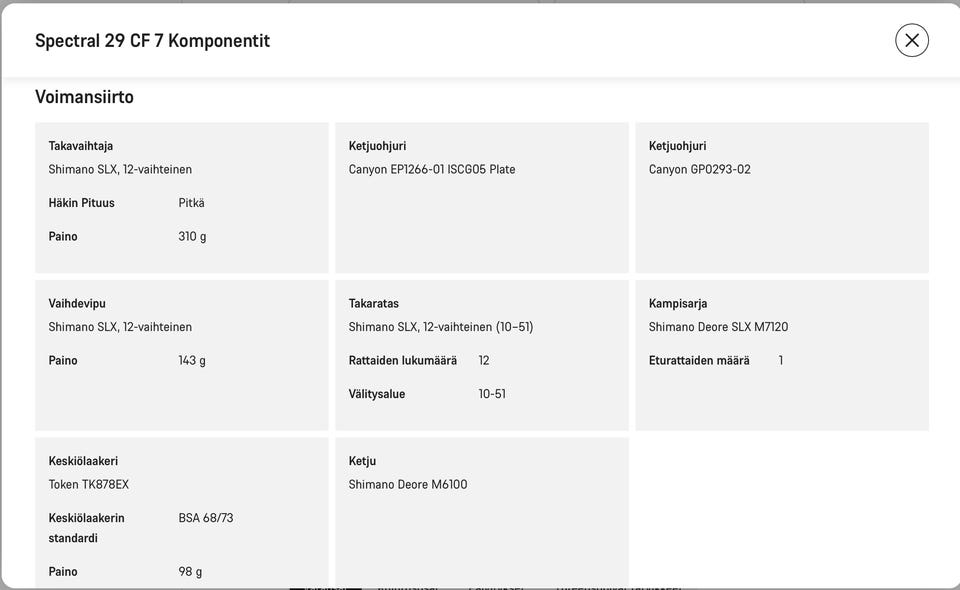Click the 310 g weight value

pyautogui.click(x=192, y=236)
